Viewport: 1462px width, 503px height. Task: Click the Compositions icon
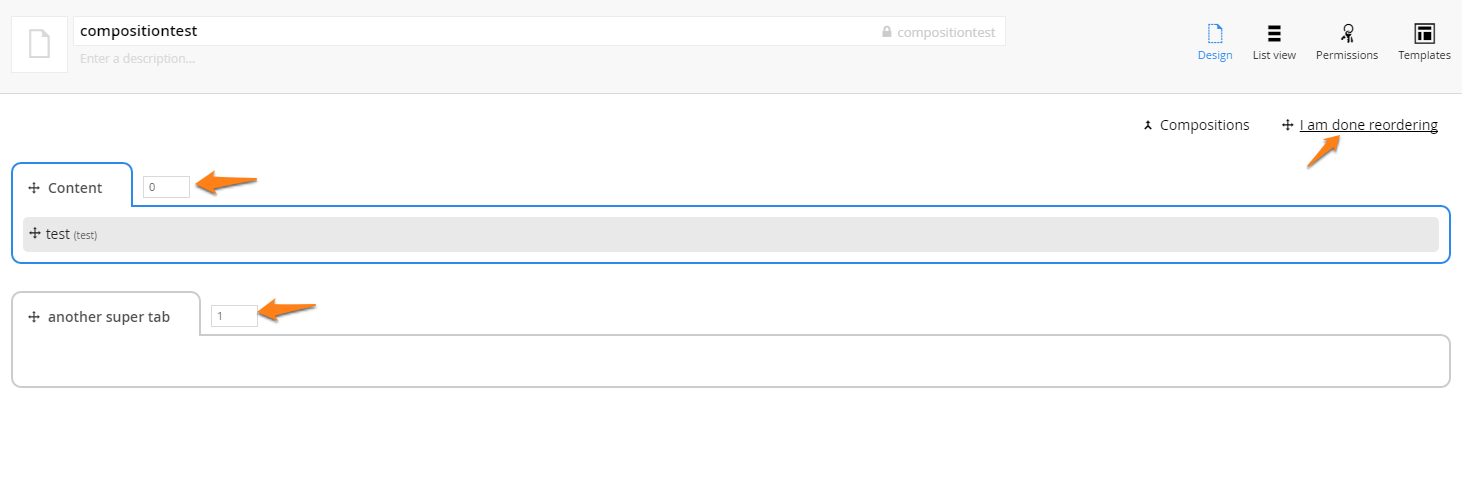coord(1148,126)
